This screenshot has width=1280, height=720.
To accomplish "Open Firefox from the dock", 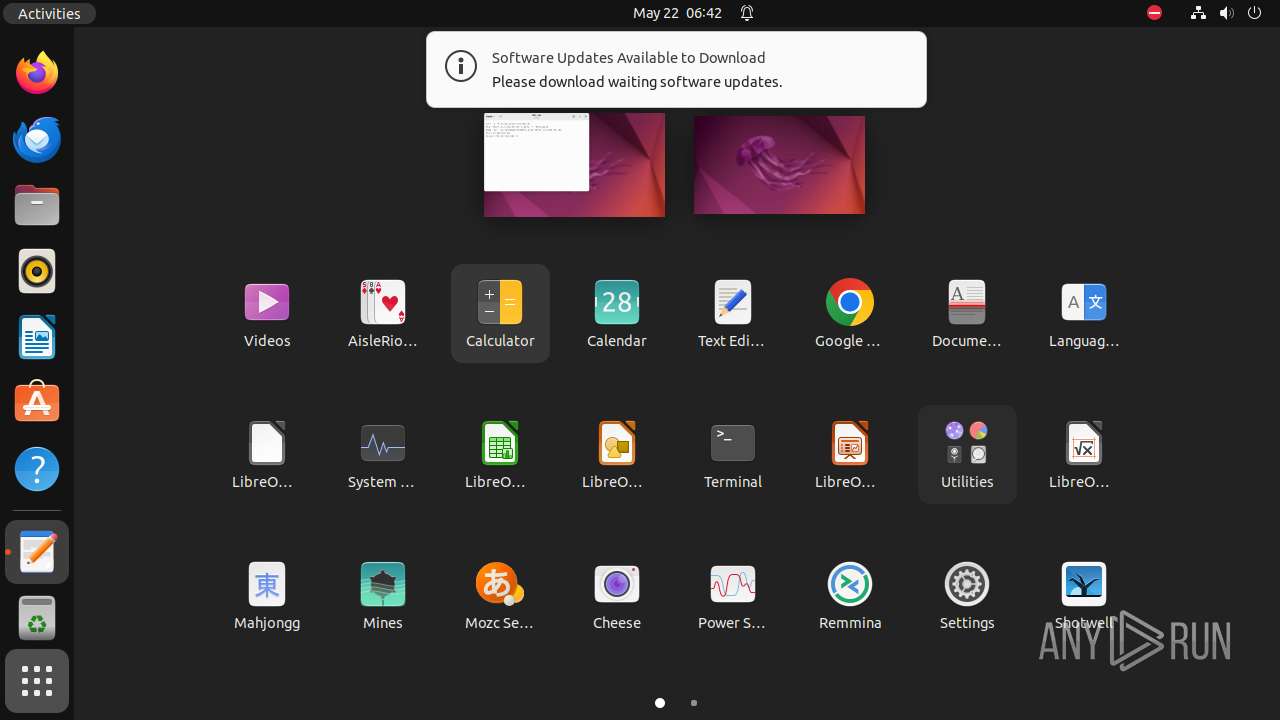I will tap(37, 73).
